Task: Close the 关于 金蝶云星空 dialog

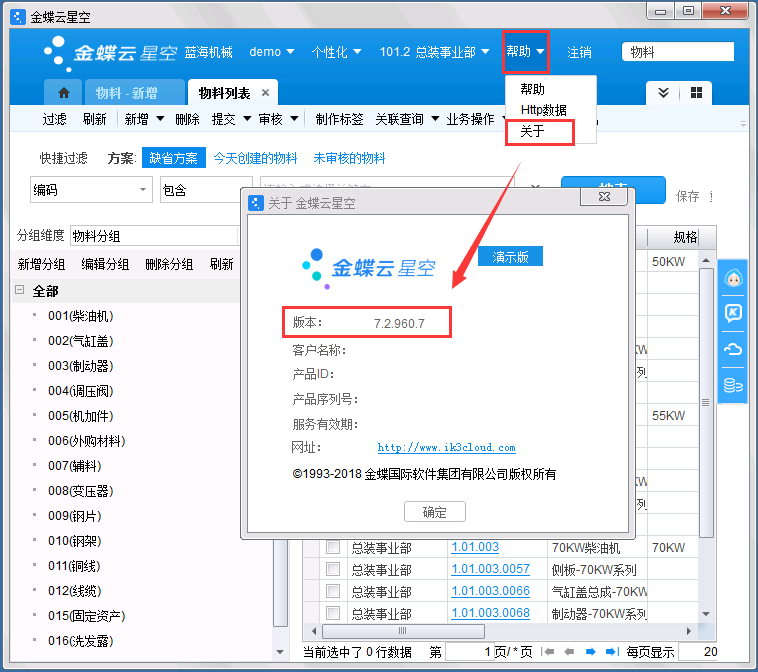Action: click(604, 196)
